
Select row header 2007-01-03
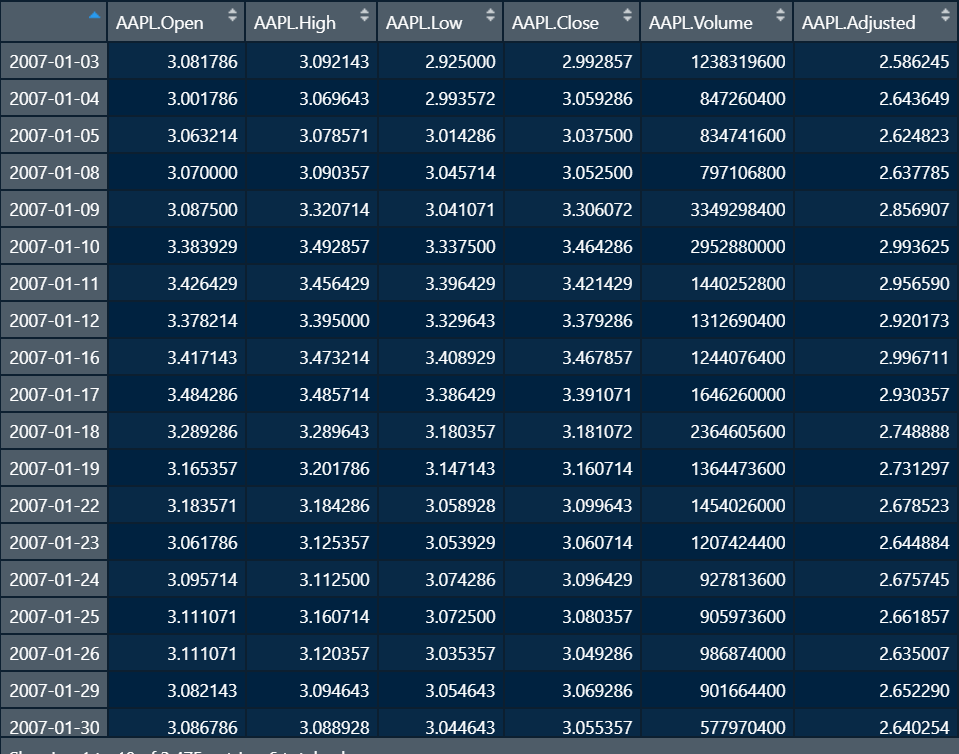point(54,61)
